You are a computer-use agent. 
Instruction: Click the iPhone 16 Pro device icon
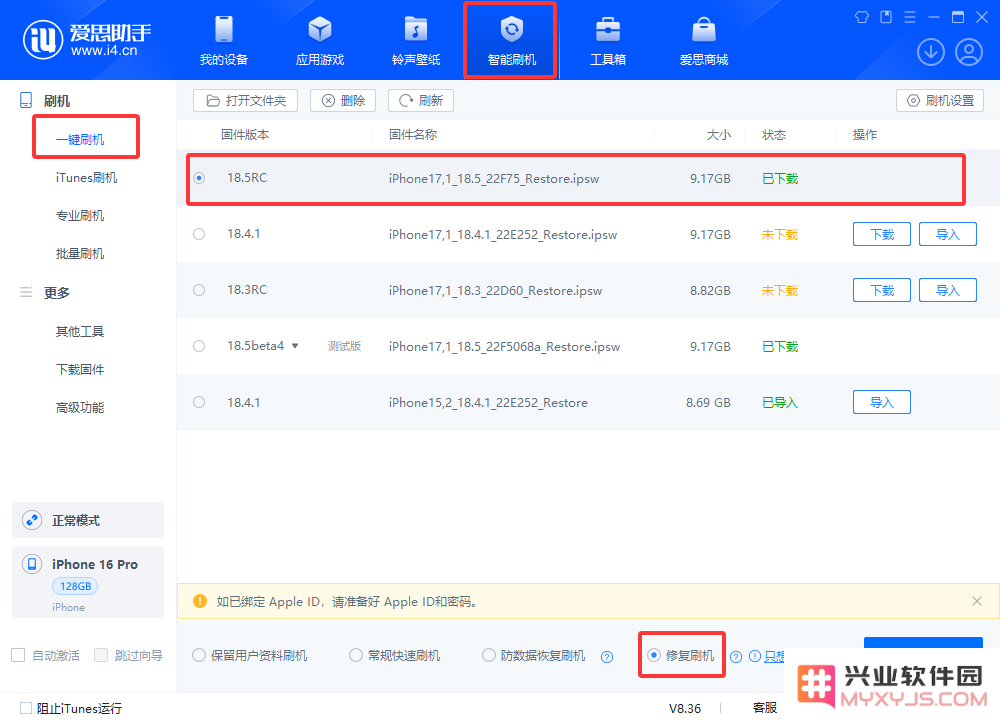(x=32, y=564)
